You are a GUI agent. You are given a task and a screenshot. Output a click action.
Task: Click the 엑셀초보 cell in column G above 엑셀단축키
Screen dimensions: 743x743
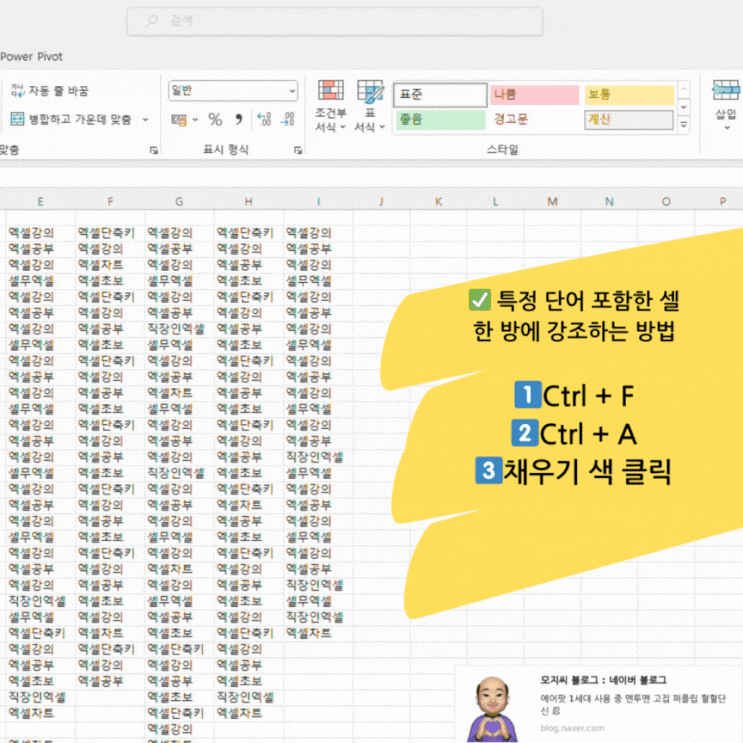(179, 697)
